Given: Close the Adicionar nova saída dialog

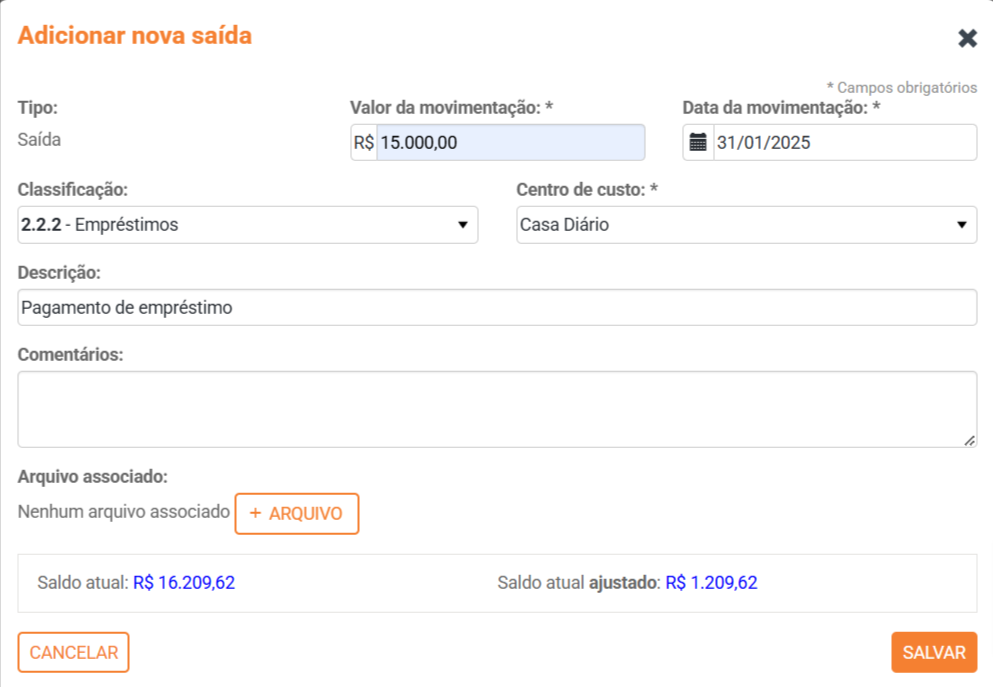Looking at the screenshot, I should click(x=967, y=39).
